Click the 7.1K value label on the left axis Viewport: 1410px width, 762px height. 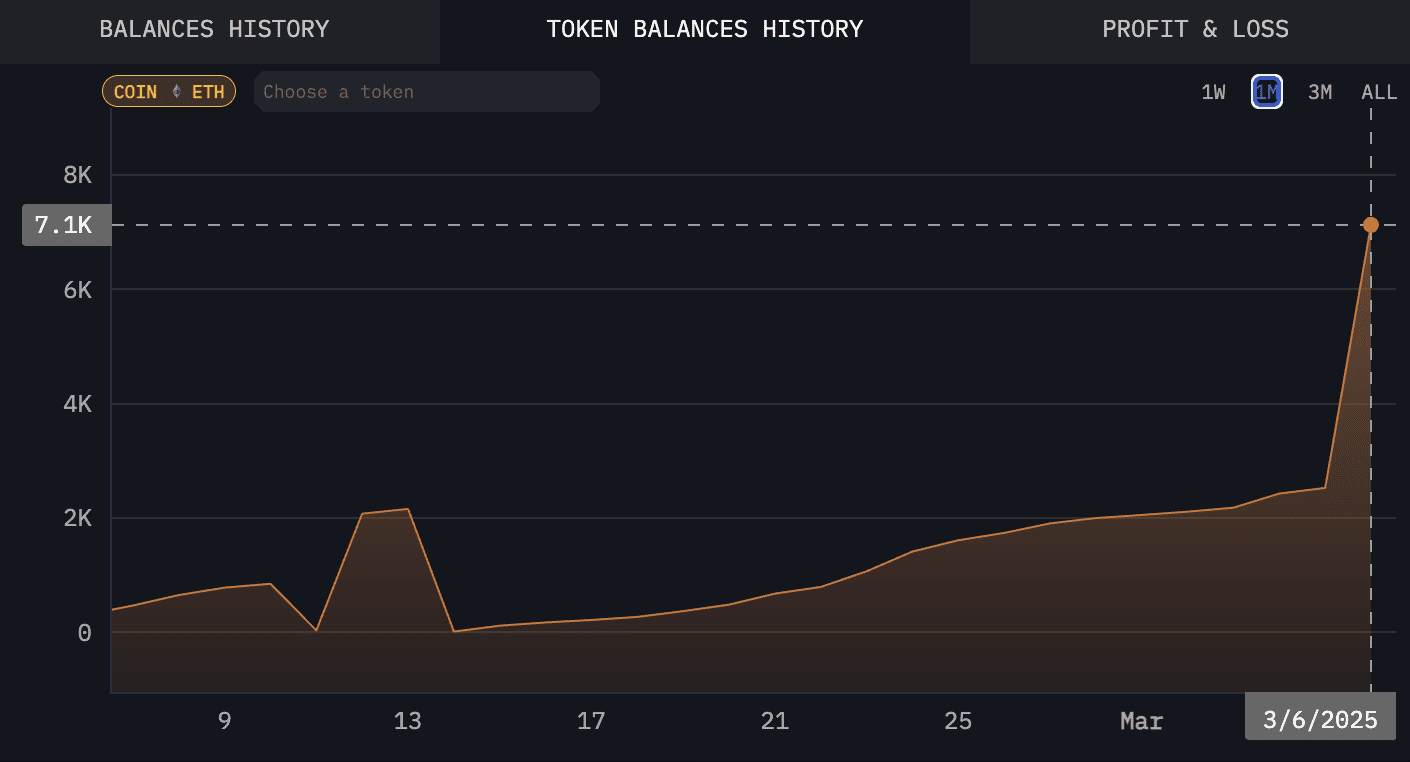[x=66, y=224]
